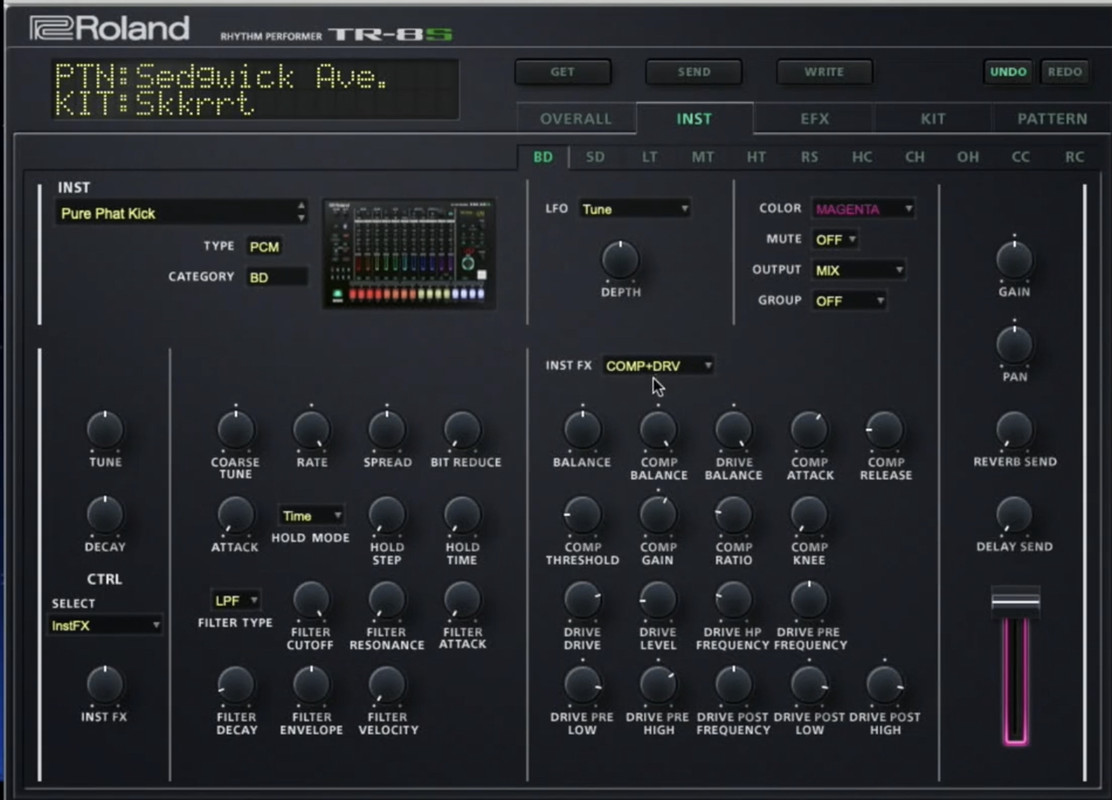Click the FILTER CUTOFF knob
Viewport: 1112px width, 800px height.
coord(311,600)
